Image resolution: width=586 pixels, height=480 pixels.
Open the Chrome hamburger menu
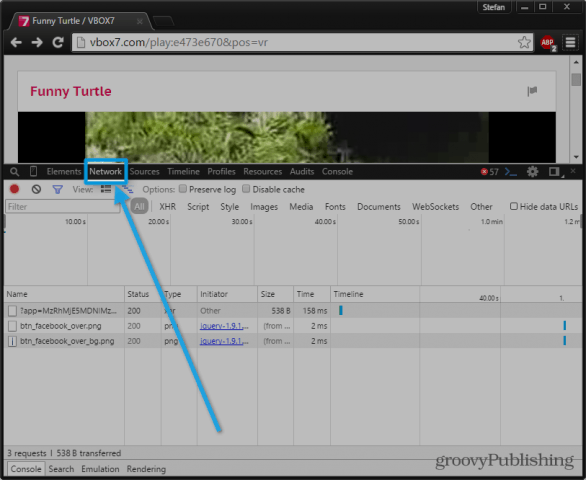[570, 42]
